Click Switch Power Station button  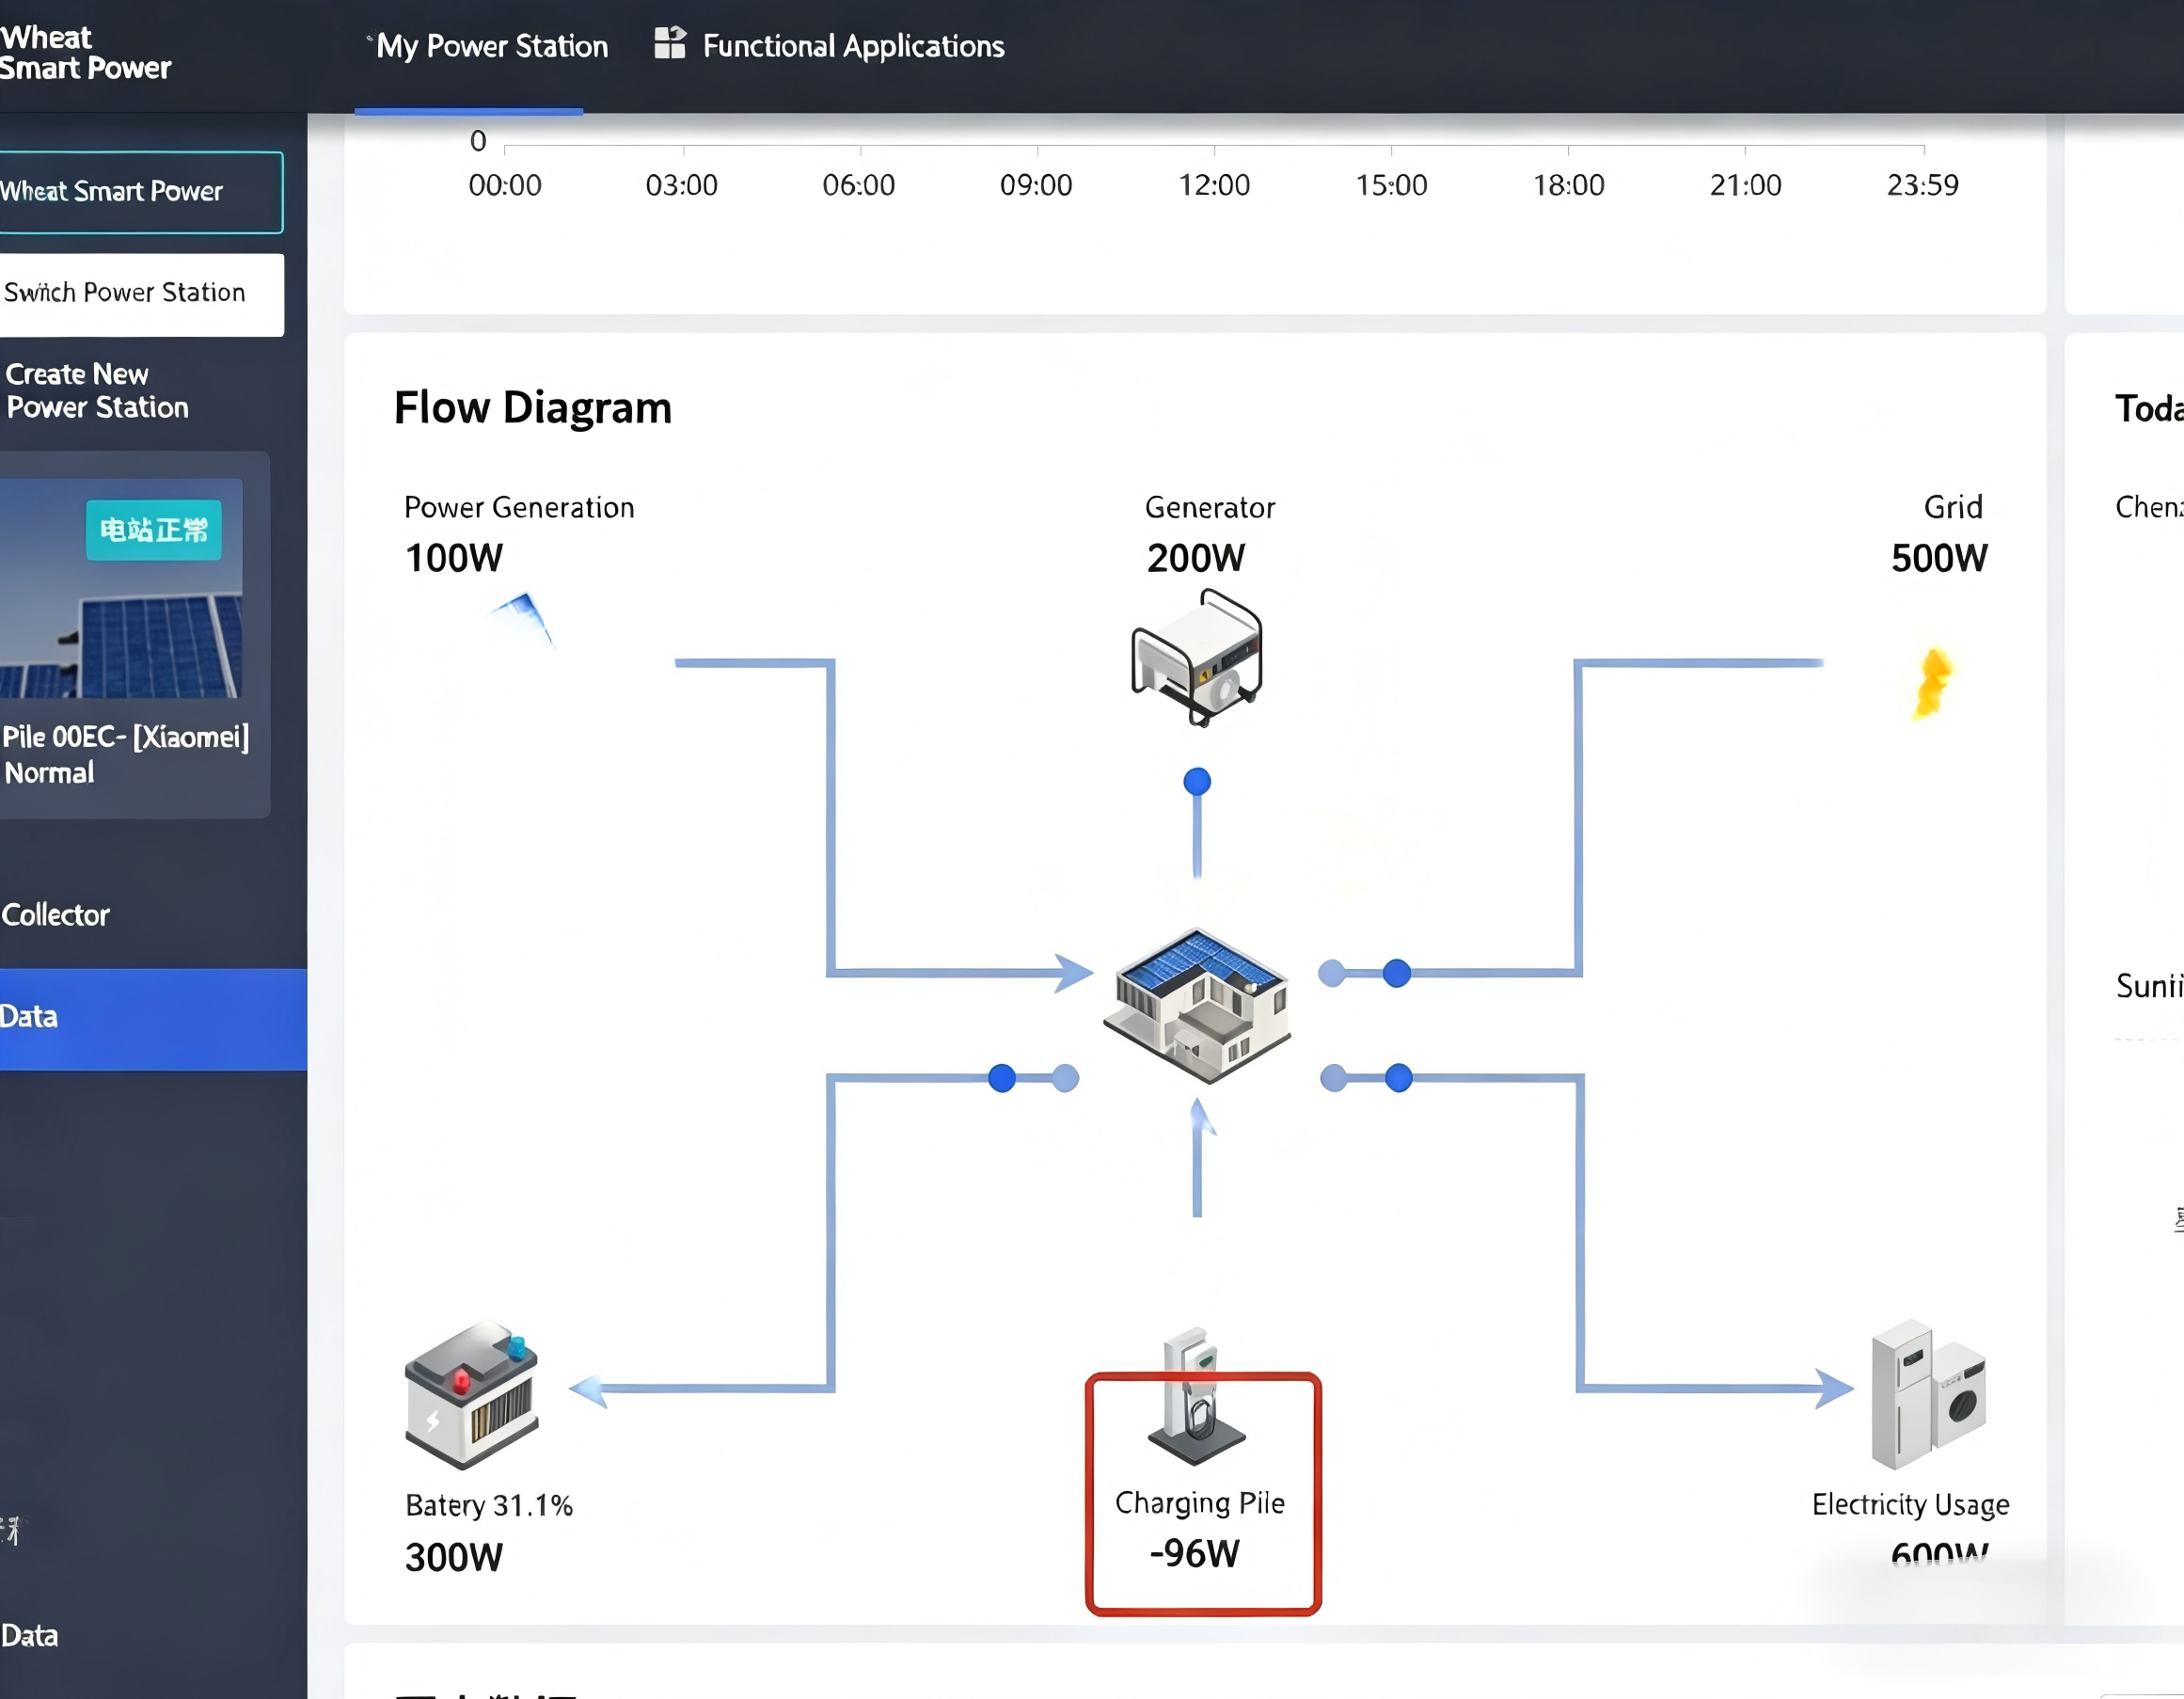pyautogui.click(x=125, y=292)
